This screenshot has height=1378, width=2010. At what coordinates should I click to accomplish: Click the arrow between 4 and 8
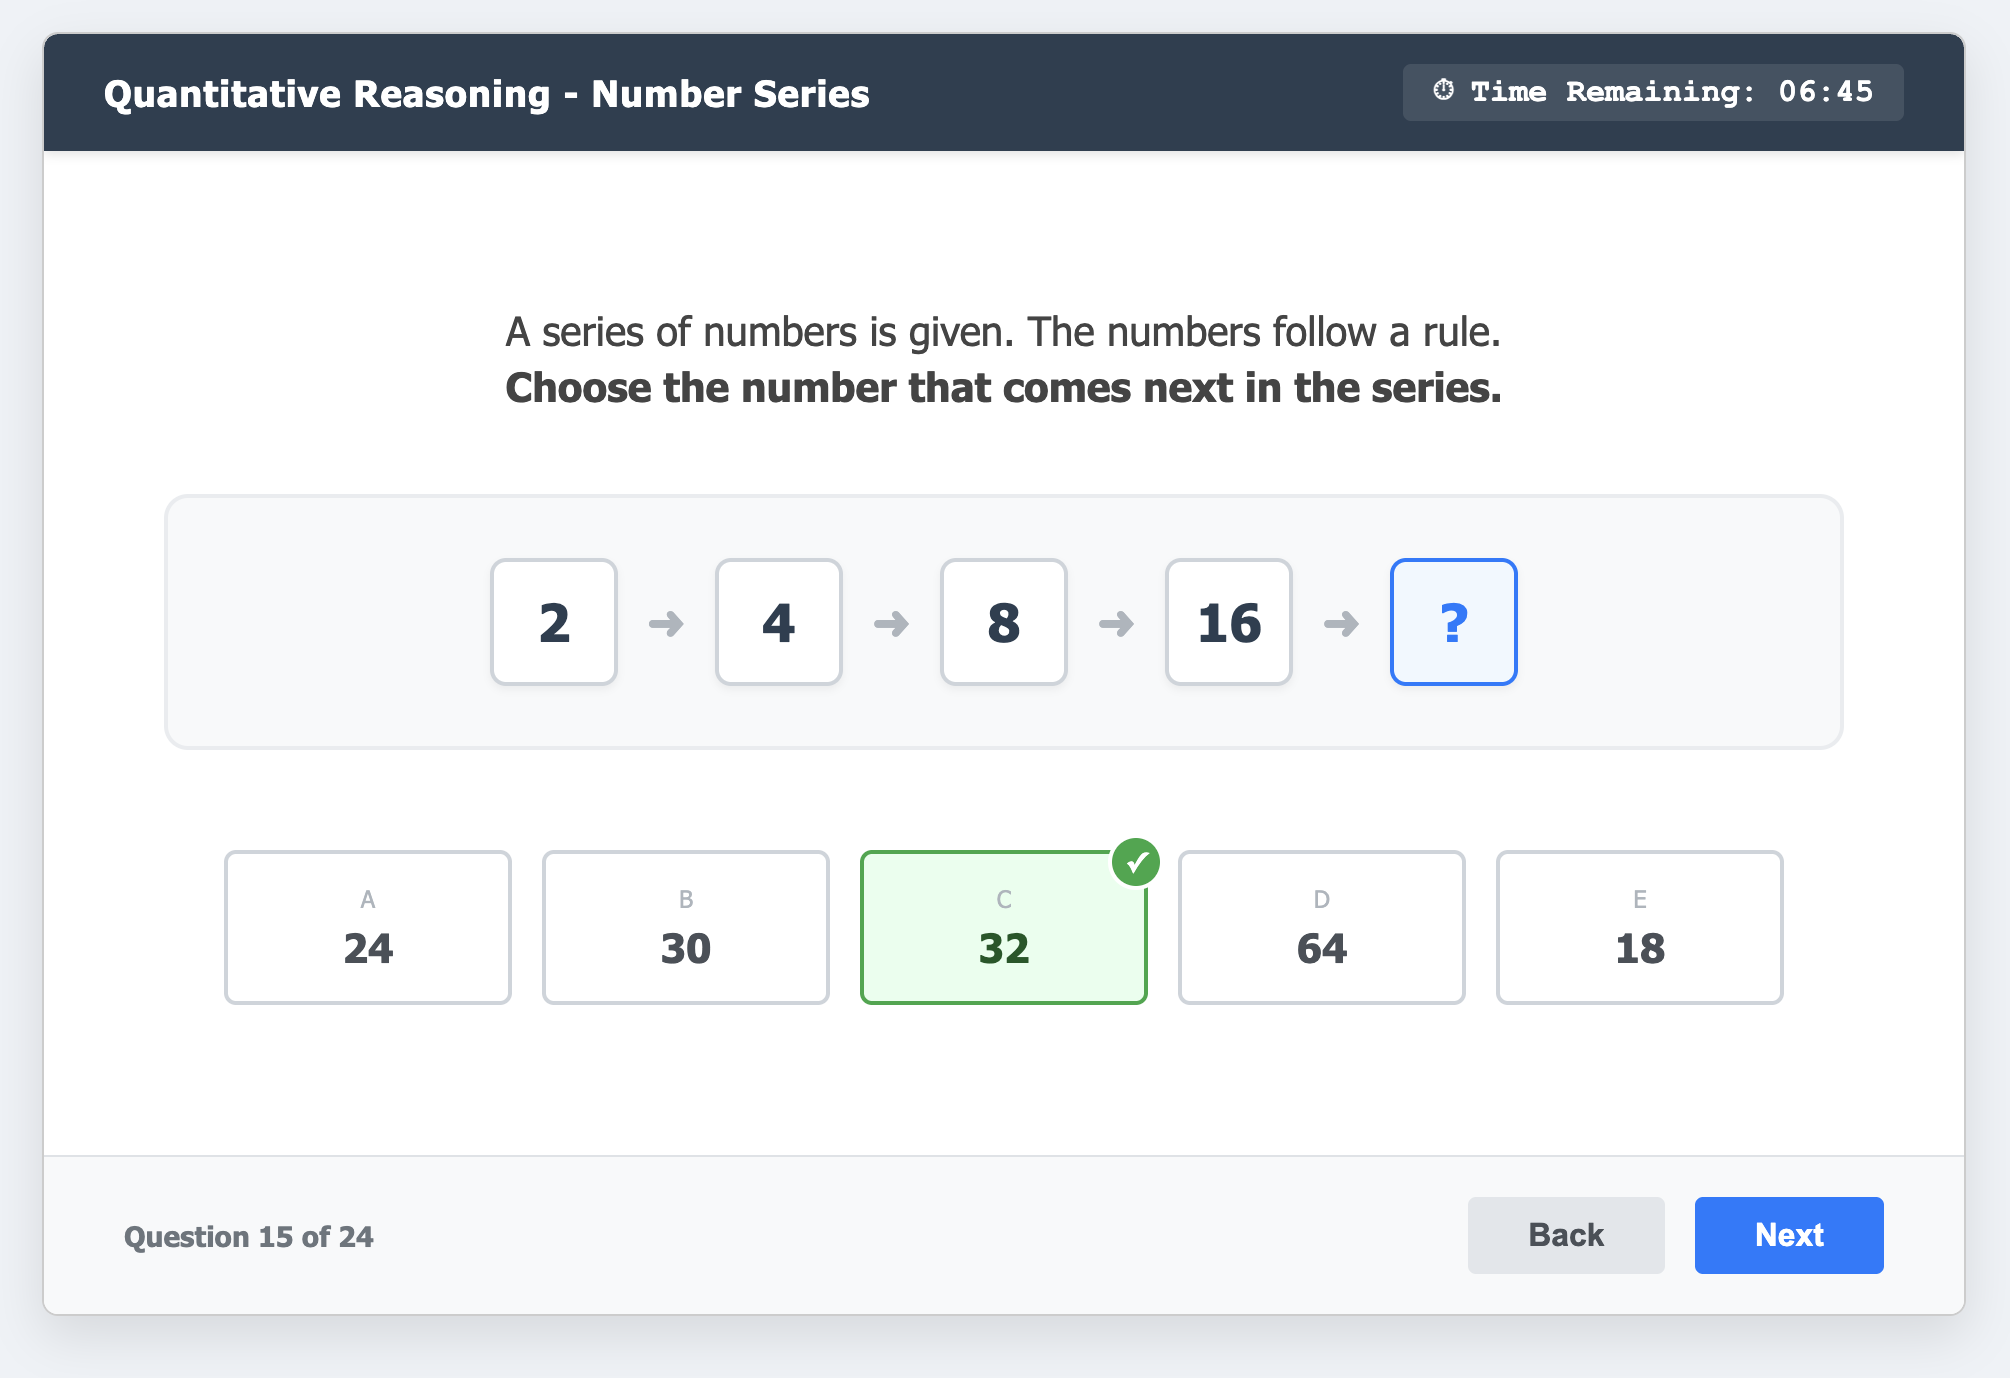pyautogui.click(x=891, y=624)
